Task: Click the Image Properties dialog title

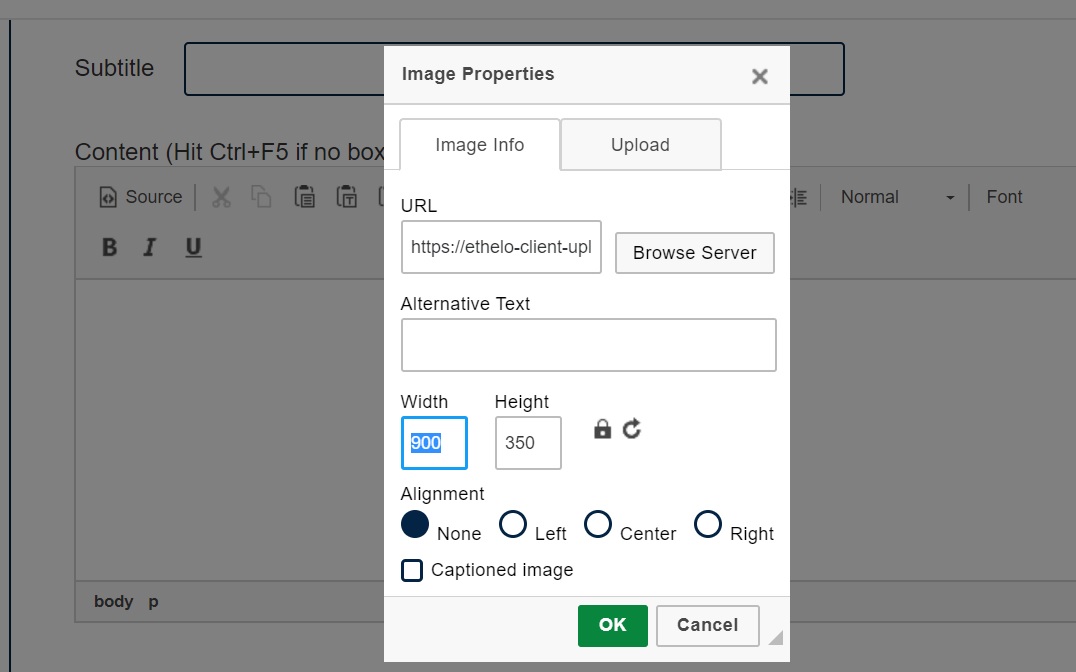Action: pyautogui.click(x=478, y=74)
